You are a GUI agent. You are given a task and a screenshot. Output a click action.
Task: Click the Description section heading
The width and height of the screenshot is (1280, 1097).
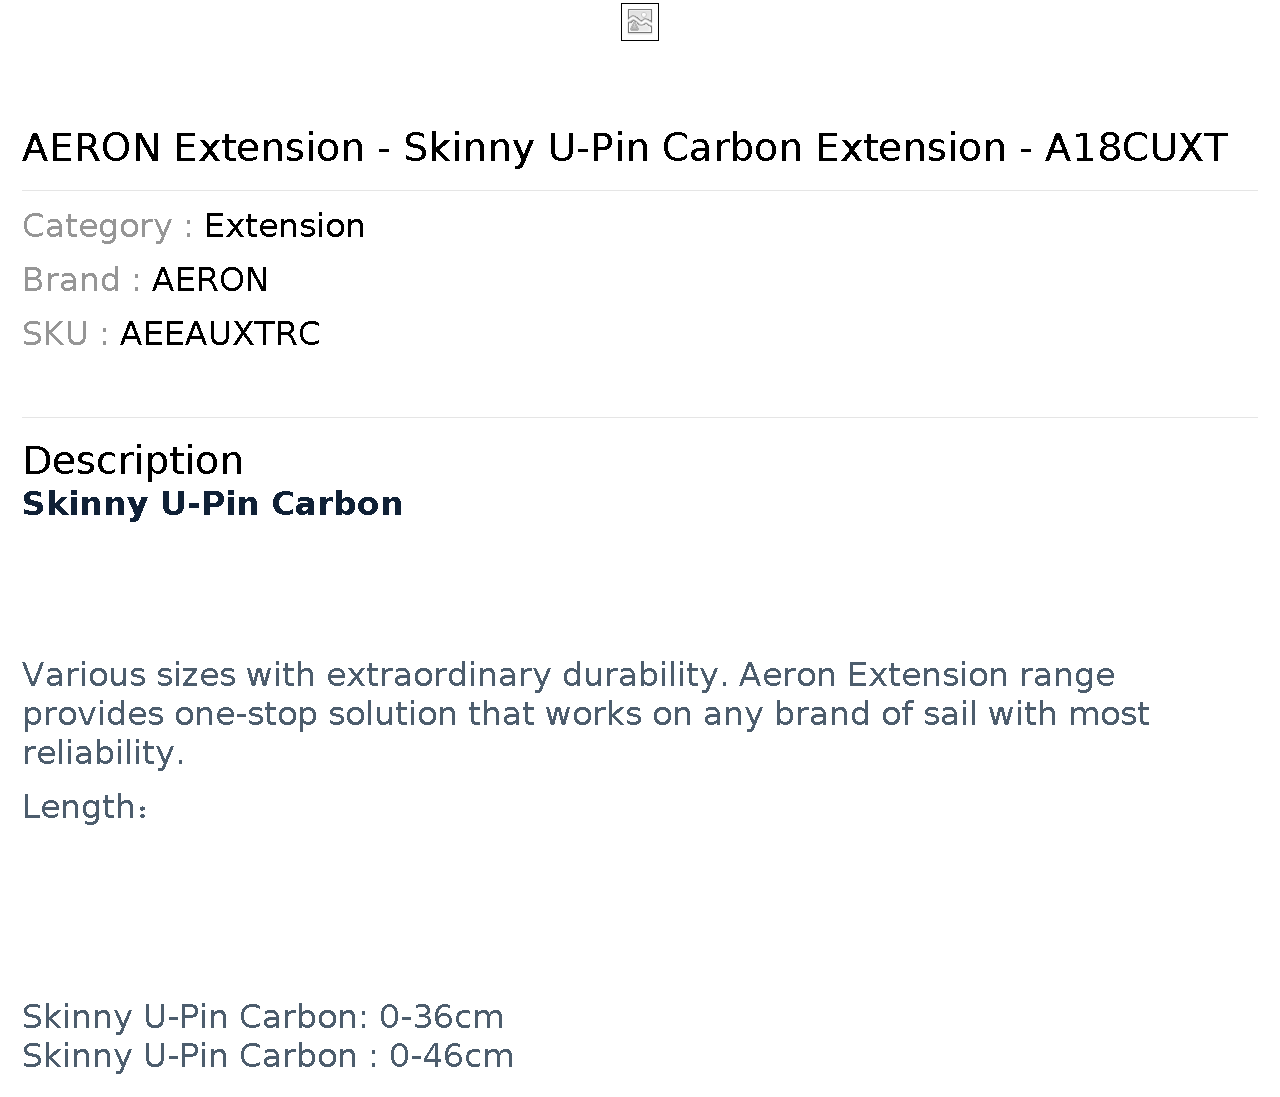tap(133, 460)
